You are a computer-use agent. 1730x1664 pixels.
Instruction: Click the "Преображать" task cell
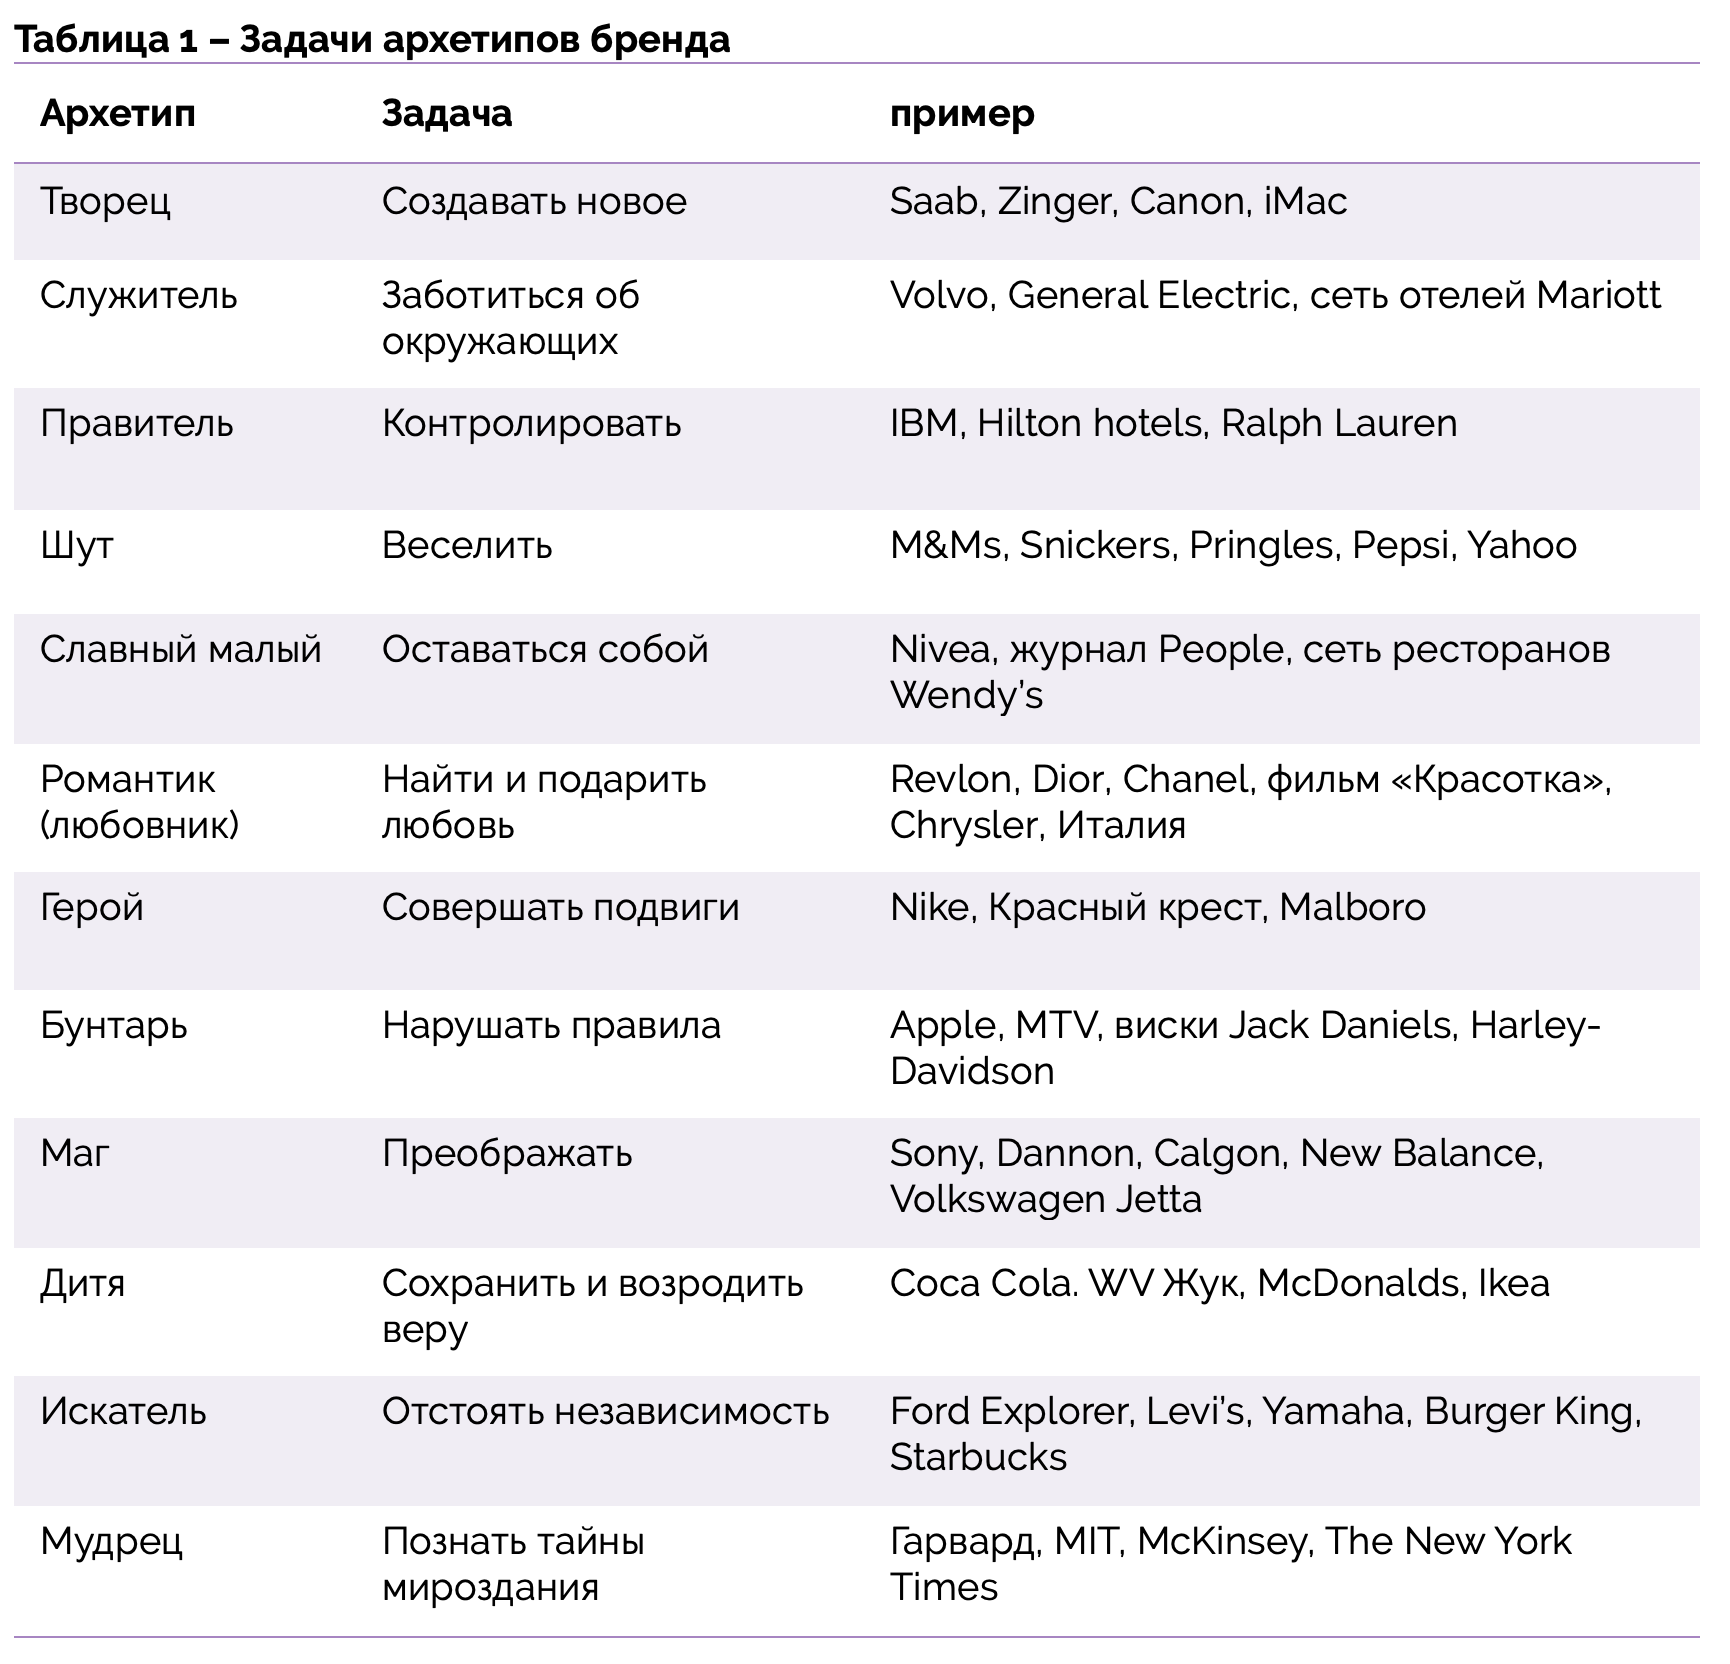pyautogui.click(x=507, y=1154)
